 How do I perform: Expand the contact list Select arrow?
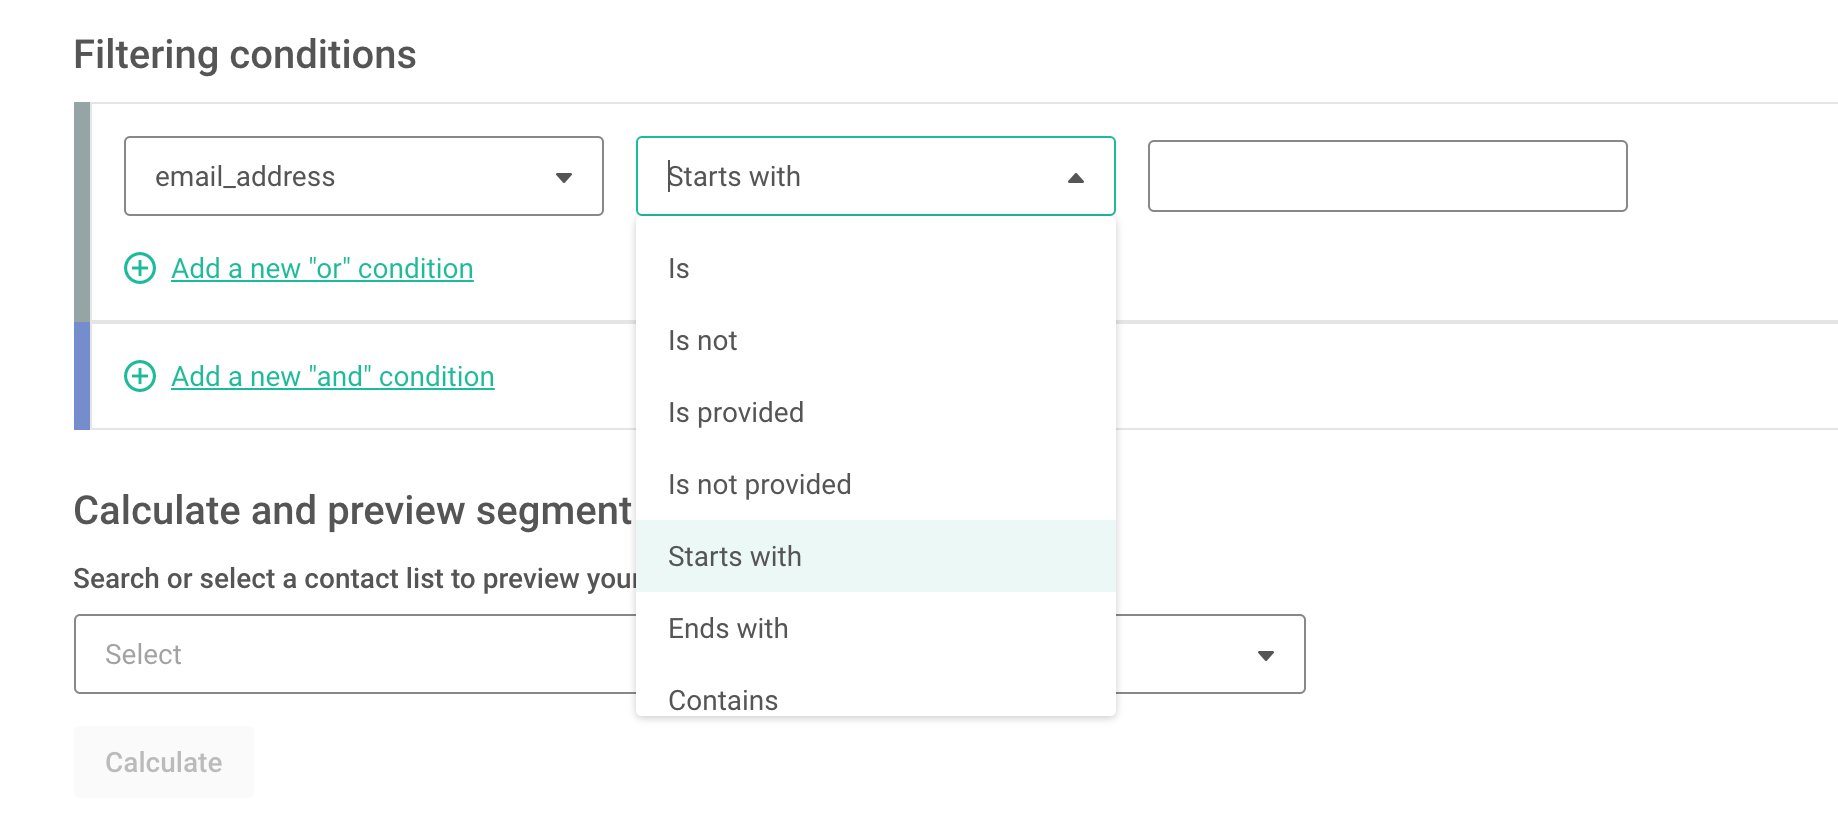click(1266, 656)
